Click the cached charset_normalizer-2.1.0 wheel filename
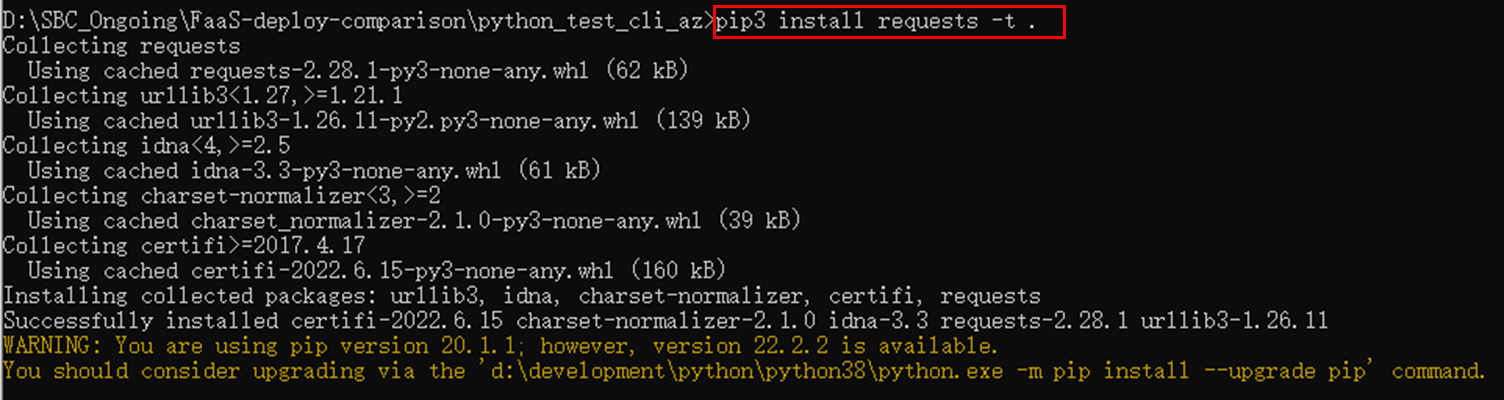 (x=445, y=221)
